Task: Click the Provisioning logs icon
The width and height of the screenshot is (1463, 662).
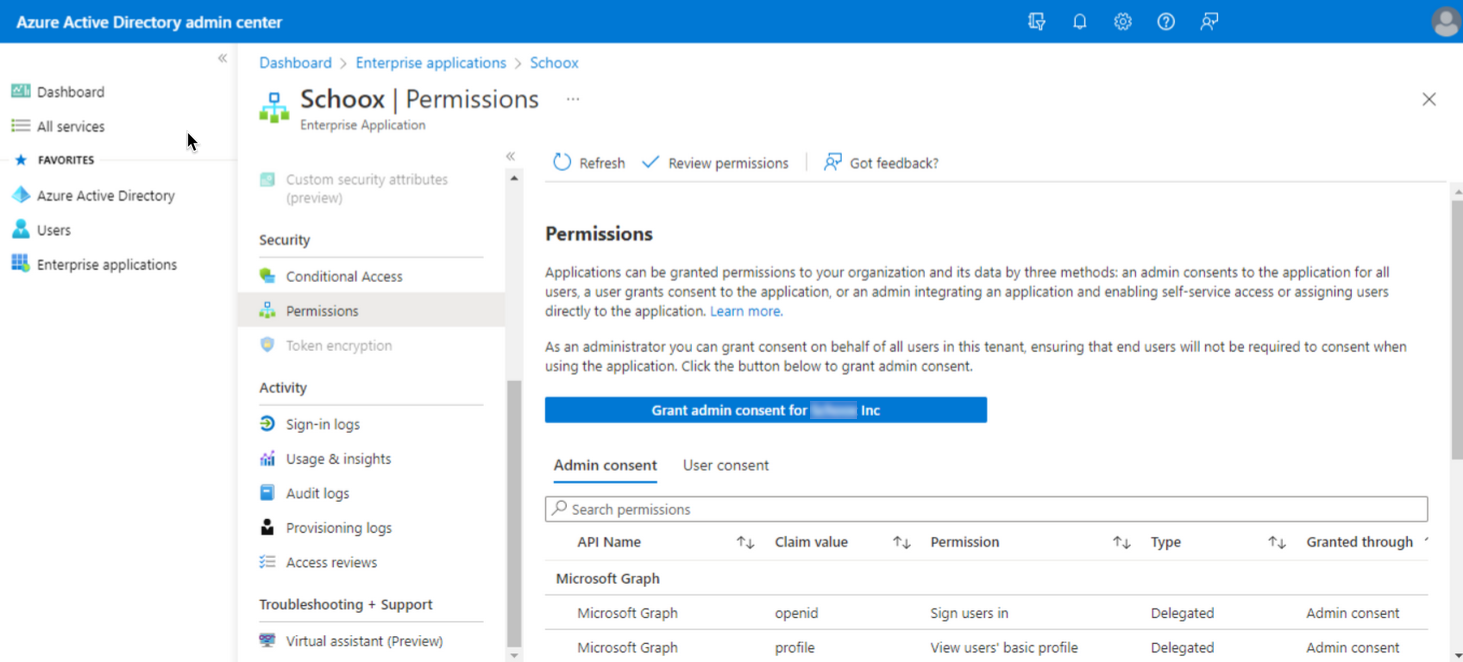Action: [x=267, y=528]
